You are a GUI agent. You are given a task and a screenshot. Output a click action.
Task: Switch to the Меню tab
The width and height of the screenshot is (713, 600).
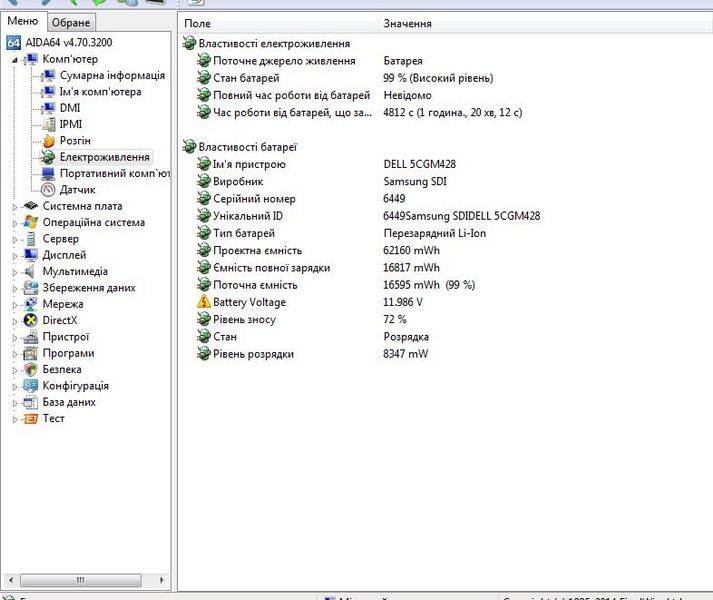[23, 22]
